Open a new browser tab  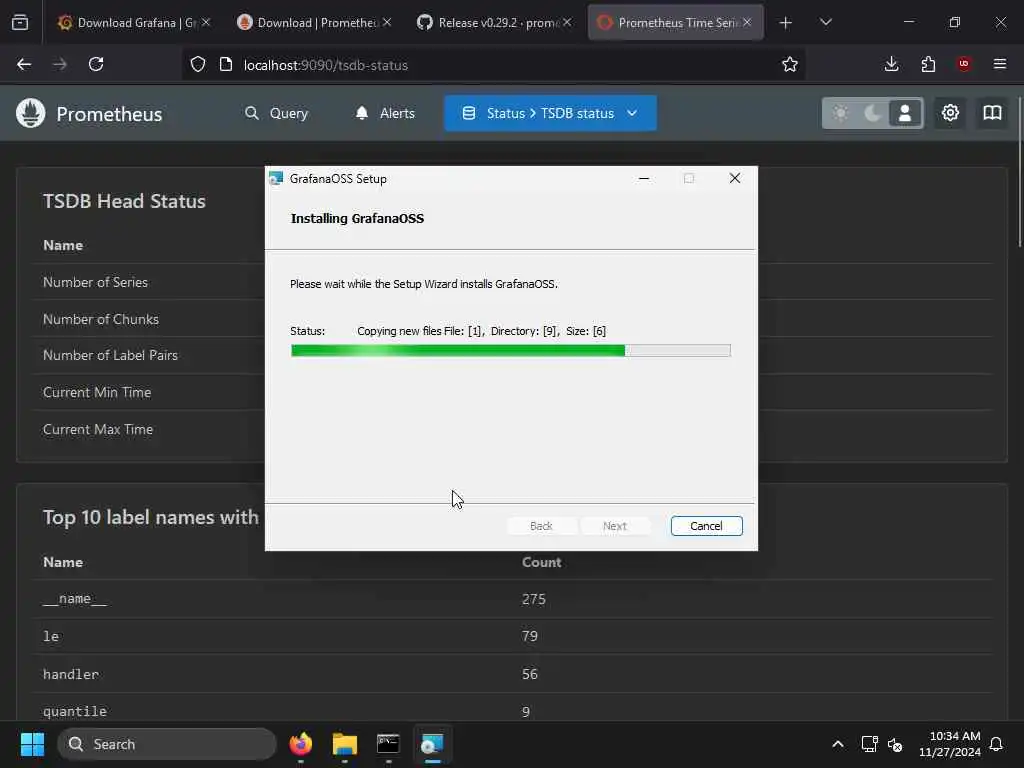[786, 22]
